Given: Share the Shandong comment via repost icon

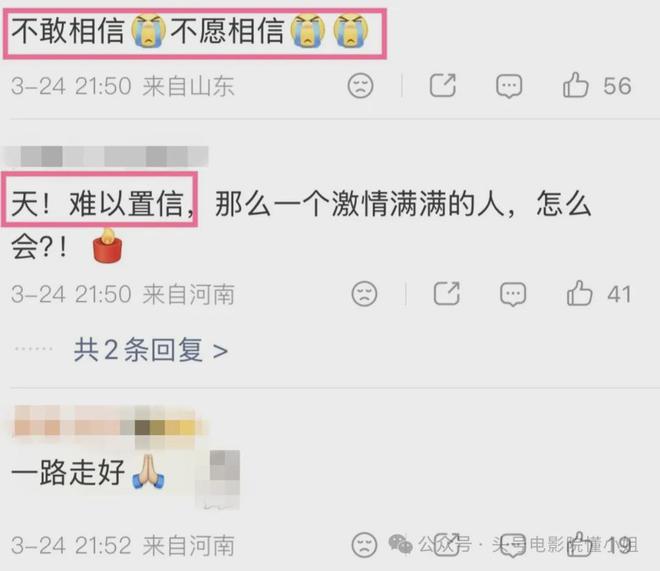Looking at the screenshot, I should pos(443,85).
